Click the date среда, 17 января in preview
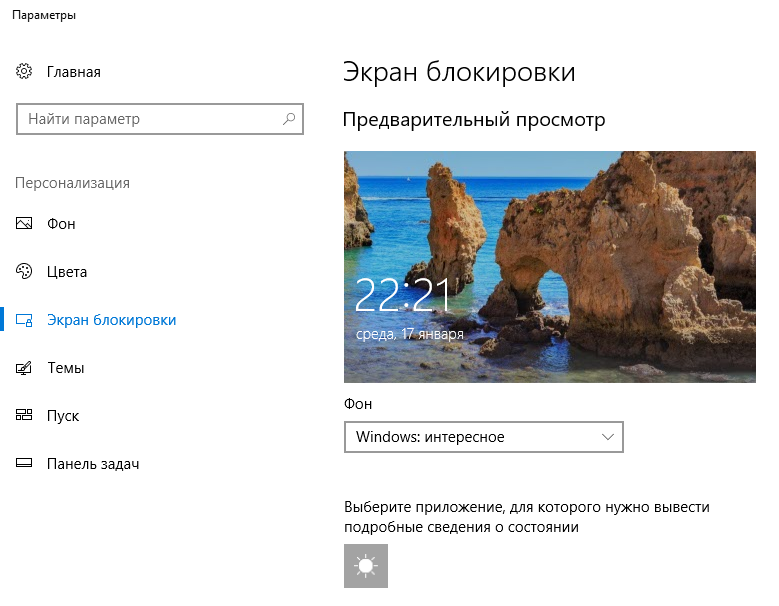The image size is (779, 606). click(410, 334)
